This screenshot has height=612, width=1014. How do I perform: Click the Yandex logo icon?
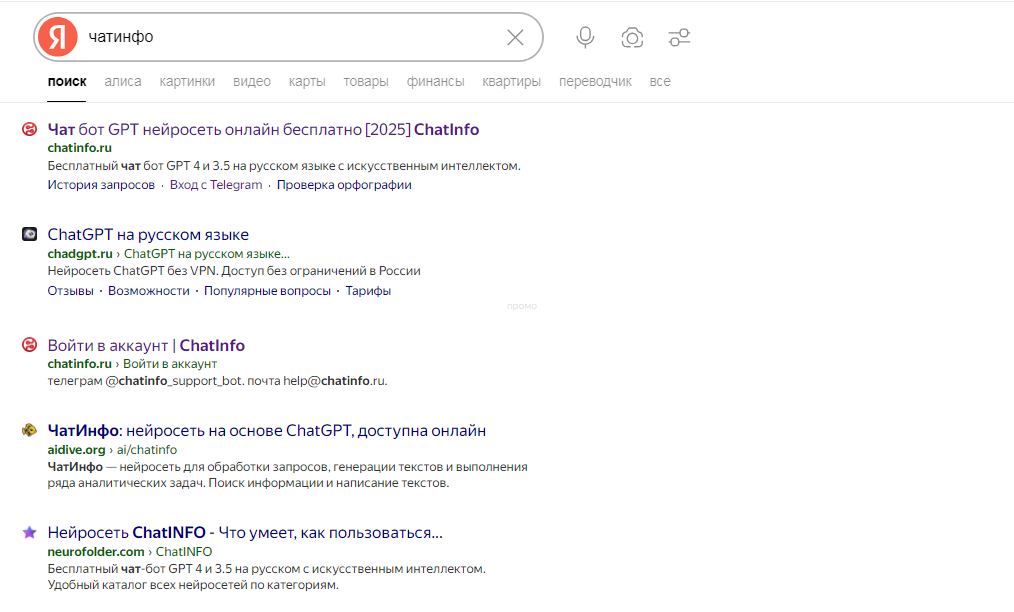coord(57,37)
